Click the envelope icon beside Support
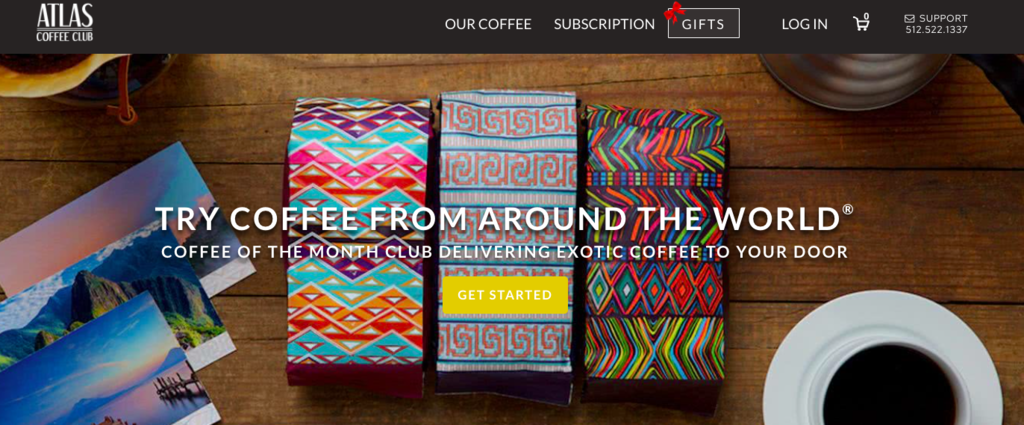Viewport: 1024px width, 425px height. pyautogui.click(x=910, y=18)
